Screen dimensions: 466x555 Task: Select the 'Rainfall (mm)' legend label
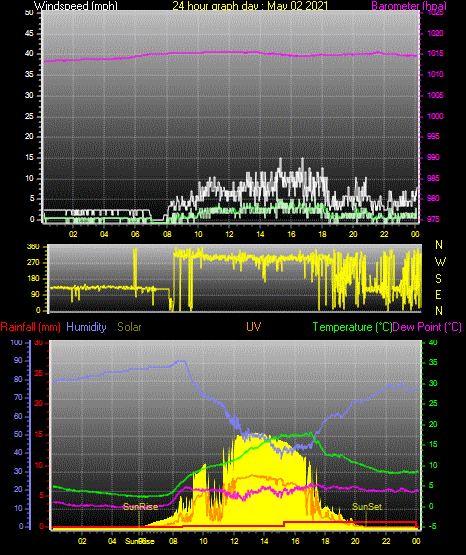[x=30, y=327]
